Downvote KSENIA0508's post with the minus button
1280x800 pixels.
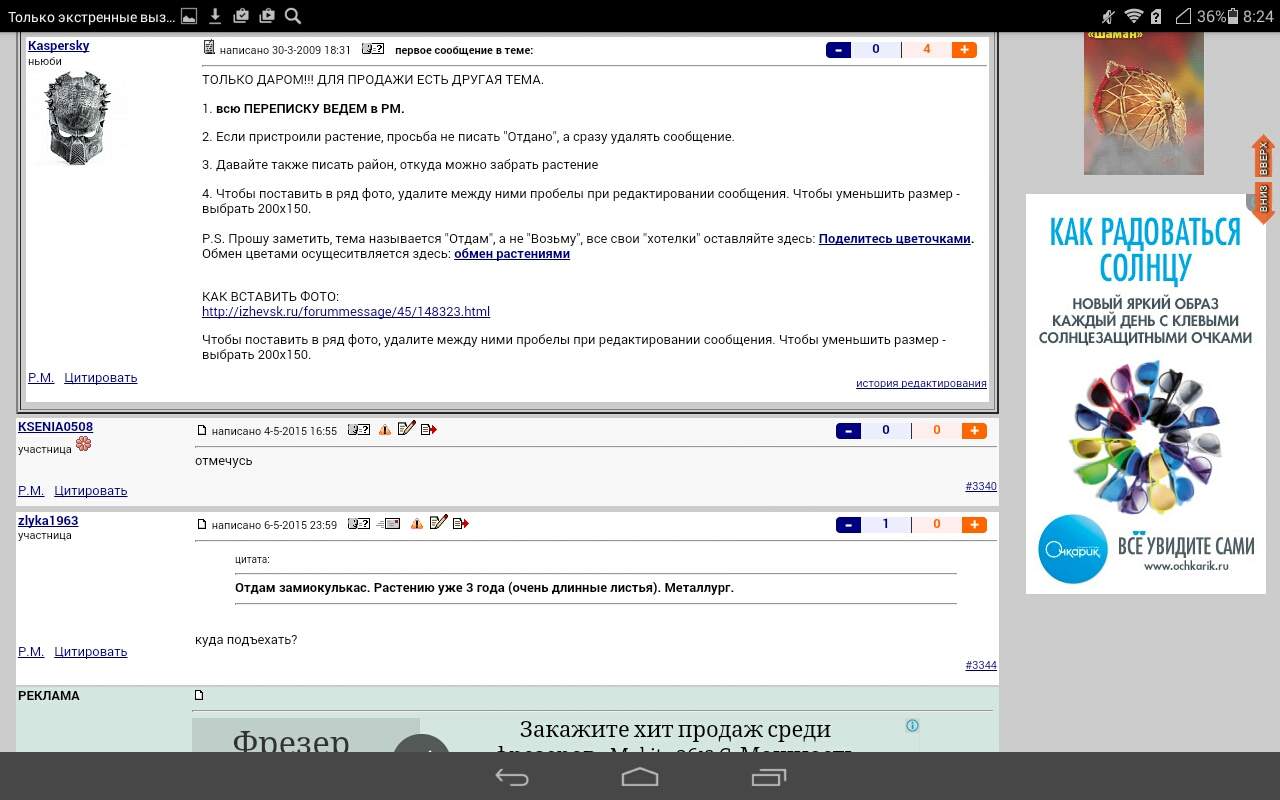click(x=848, y=431)
